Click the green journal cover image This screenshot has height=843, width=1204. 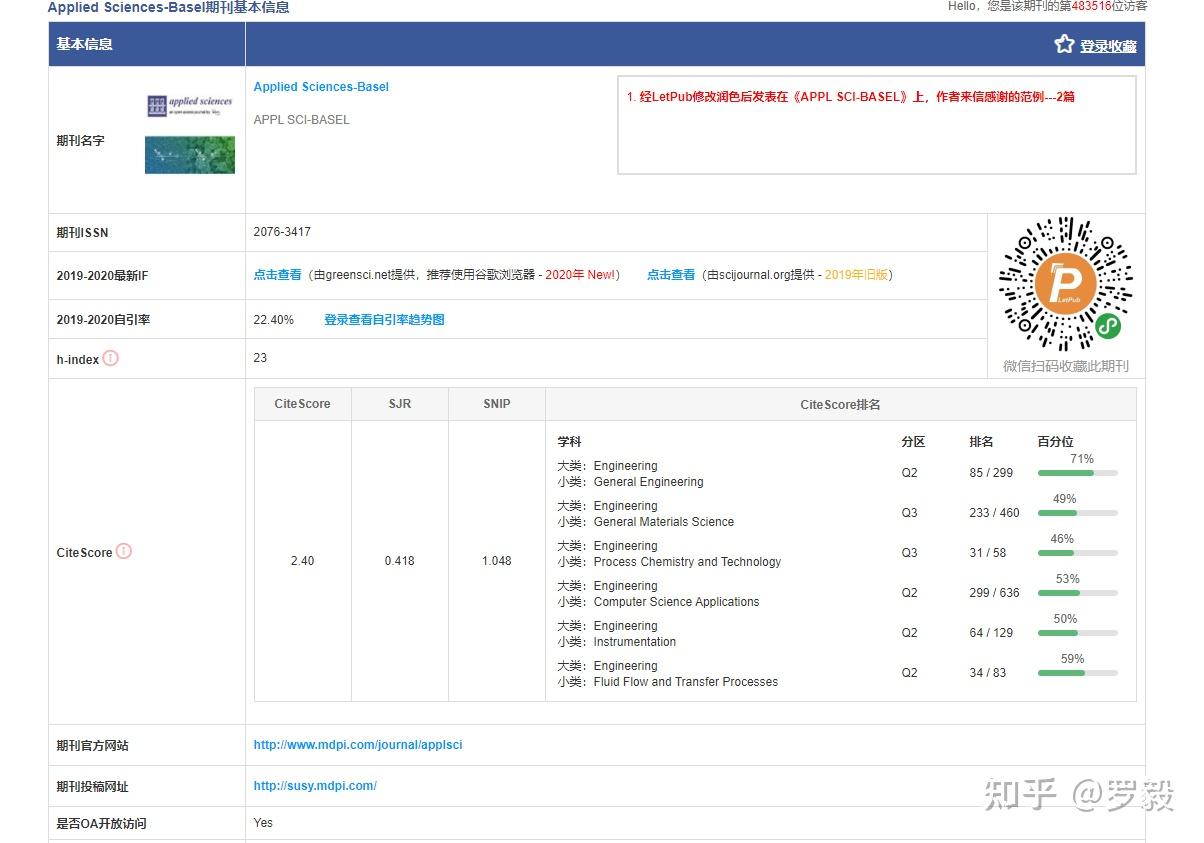point(190,155)
